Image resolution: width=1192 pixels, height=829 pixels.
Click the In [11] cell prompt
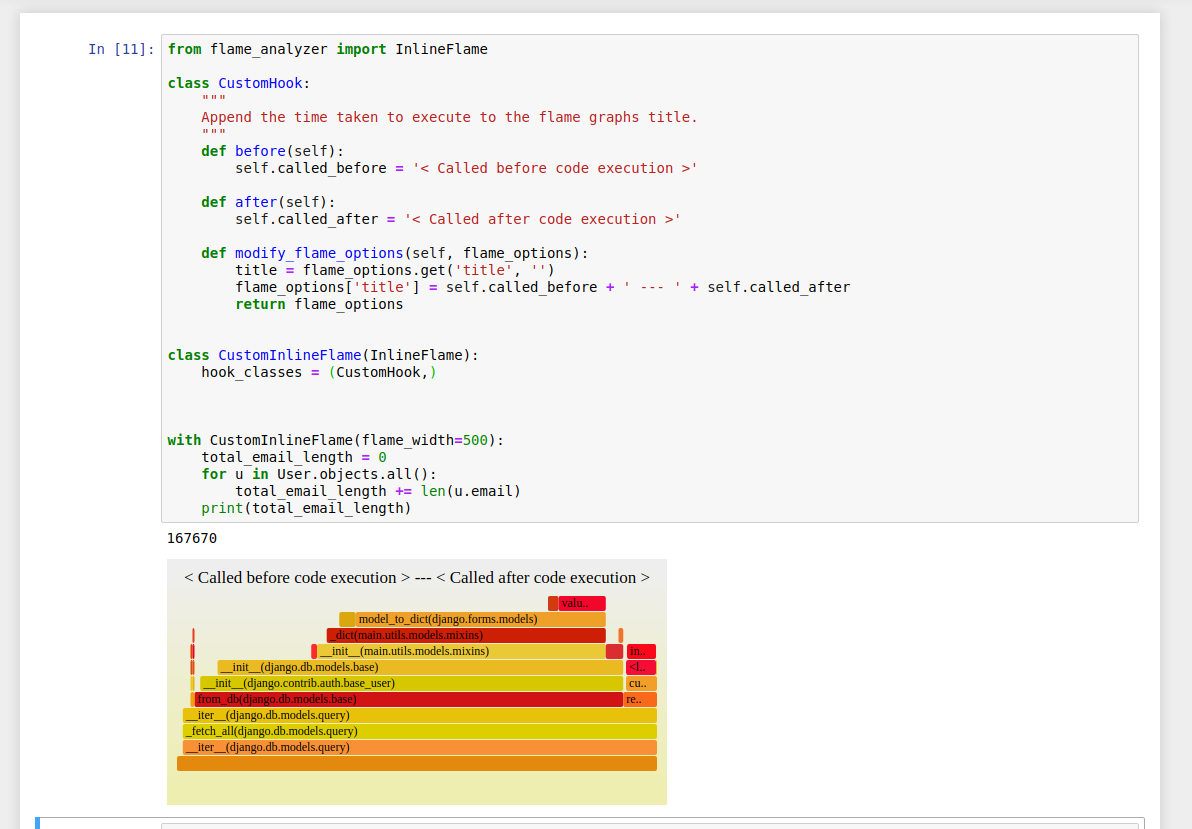121,49
